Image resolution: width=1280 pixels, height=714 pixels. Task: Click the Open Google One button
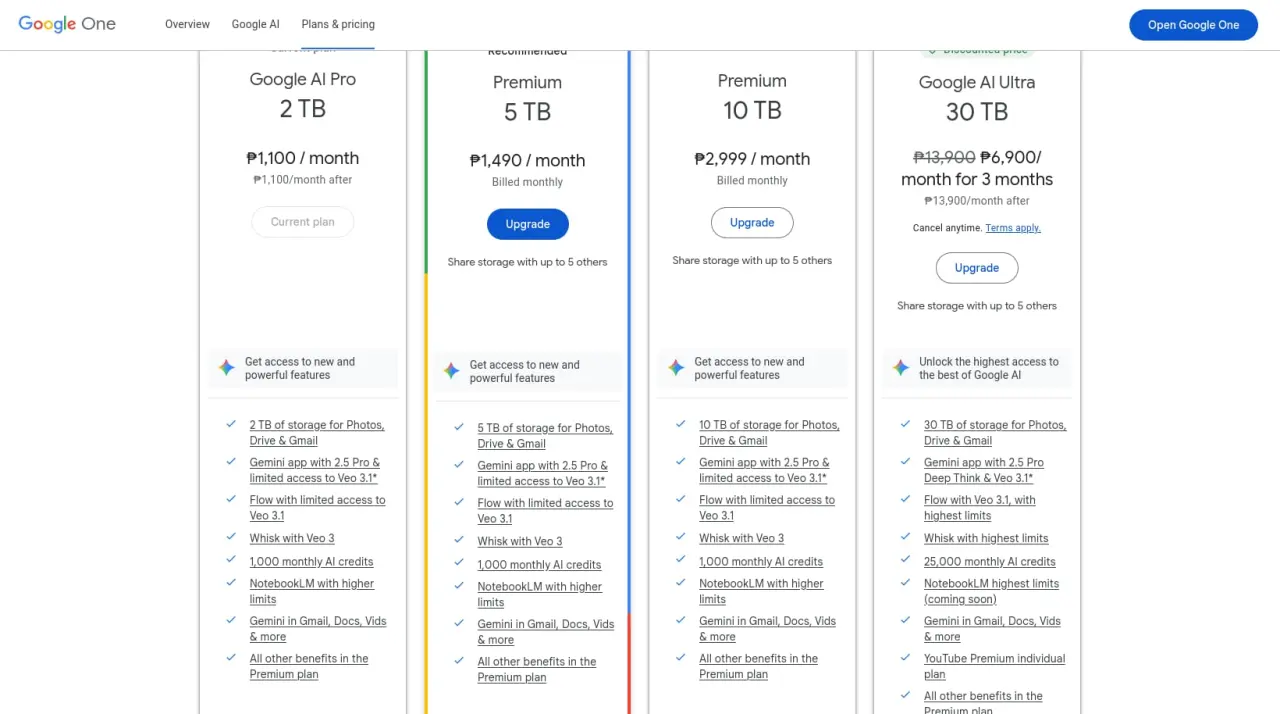click(x=1193, y=25)
